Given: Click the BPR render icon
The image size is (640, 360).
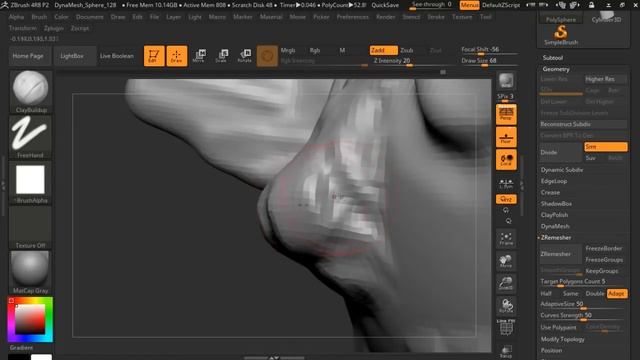Looking at the screenshot, I should (506, 81).
